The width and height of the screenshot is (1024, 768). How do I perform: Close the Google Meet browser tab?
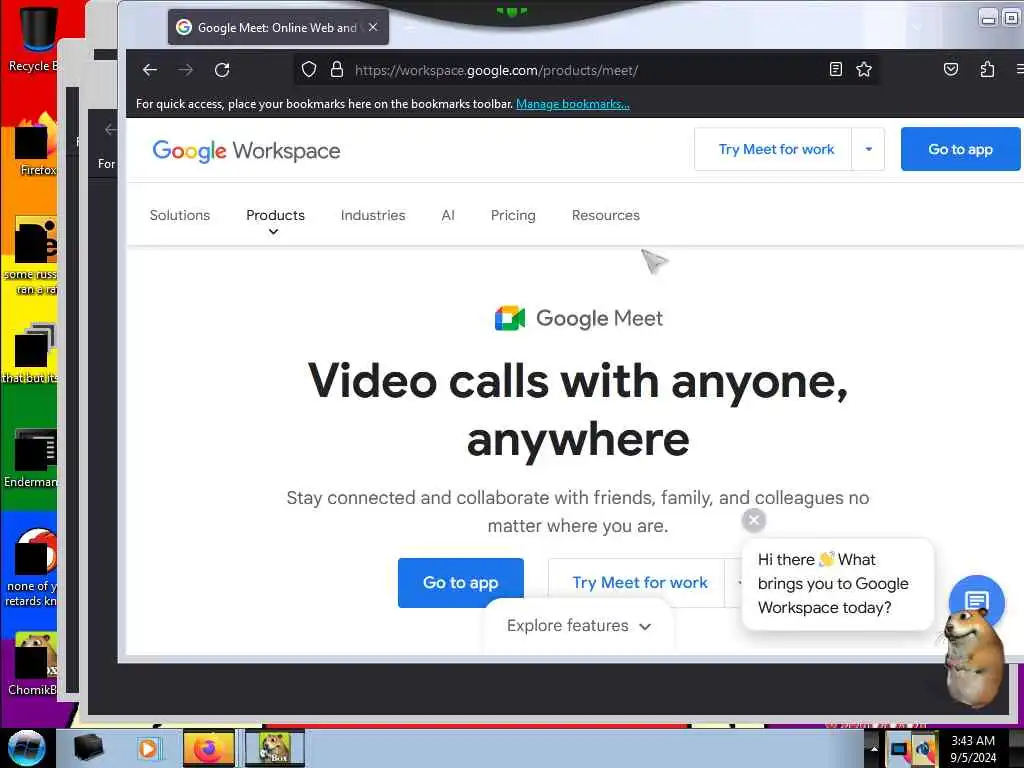[x=373, y=27]
